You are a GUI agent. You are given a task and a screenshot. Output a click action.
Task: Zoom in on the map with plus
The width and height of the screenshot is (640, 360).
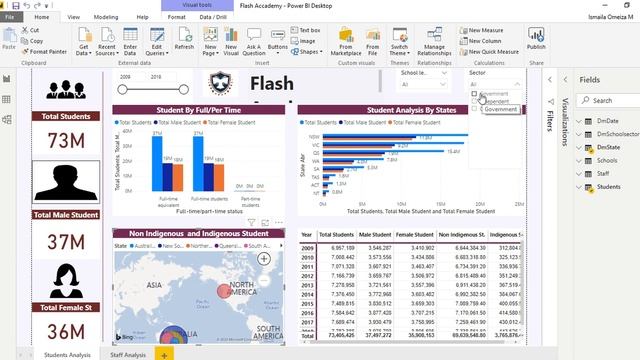264,259
